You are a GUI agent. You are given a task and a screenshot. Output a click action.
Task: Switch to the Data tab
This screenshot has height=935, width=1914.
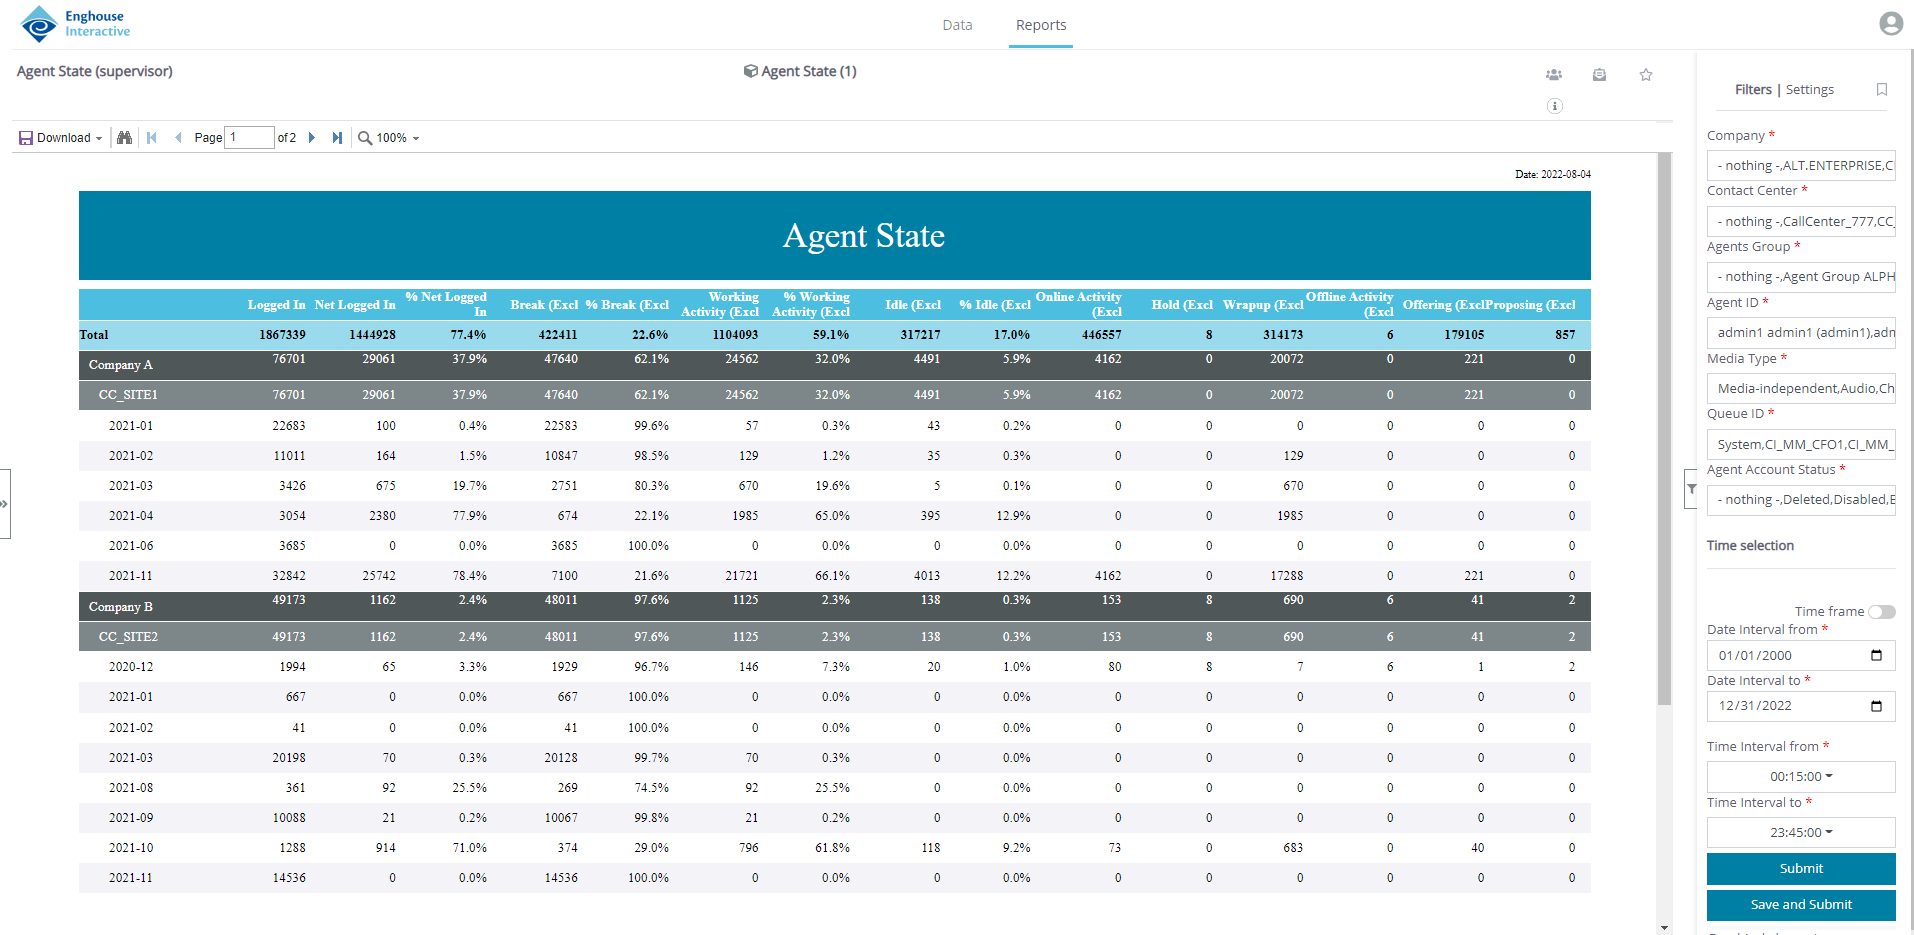coord(957,25)
